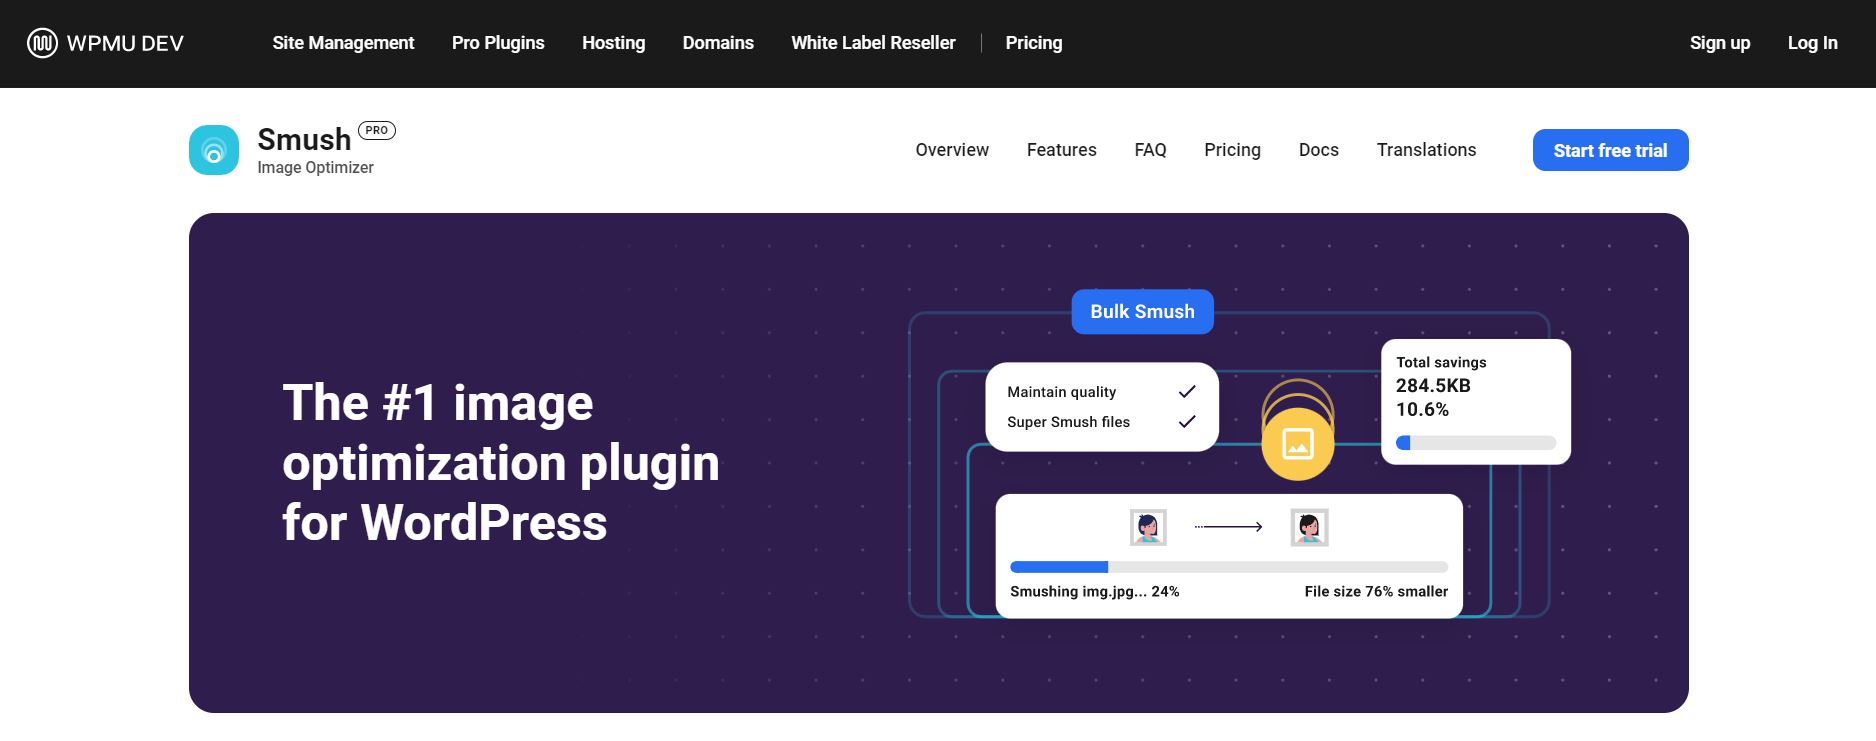Click the 'Super Smush files' label
The width and height of the screenshot is (1876, 741).
1068,422
